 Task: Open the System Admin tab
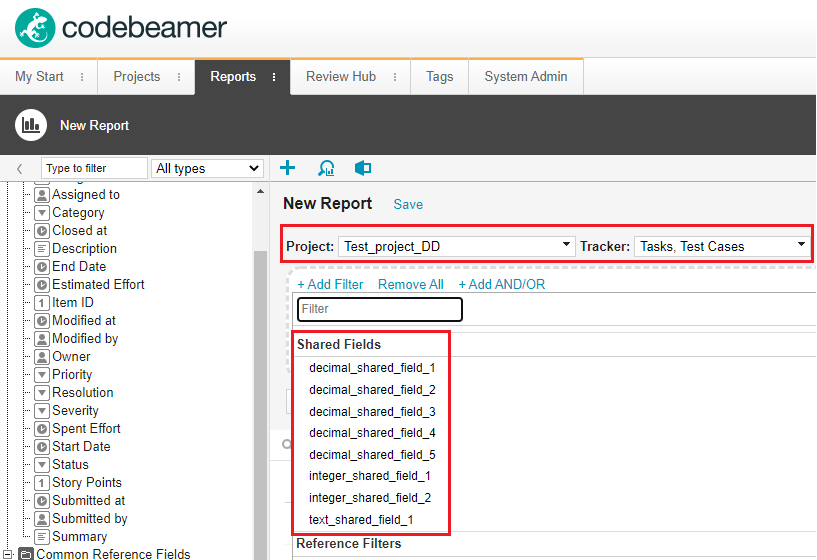pos(526,77)
